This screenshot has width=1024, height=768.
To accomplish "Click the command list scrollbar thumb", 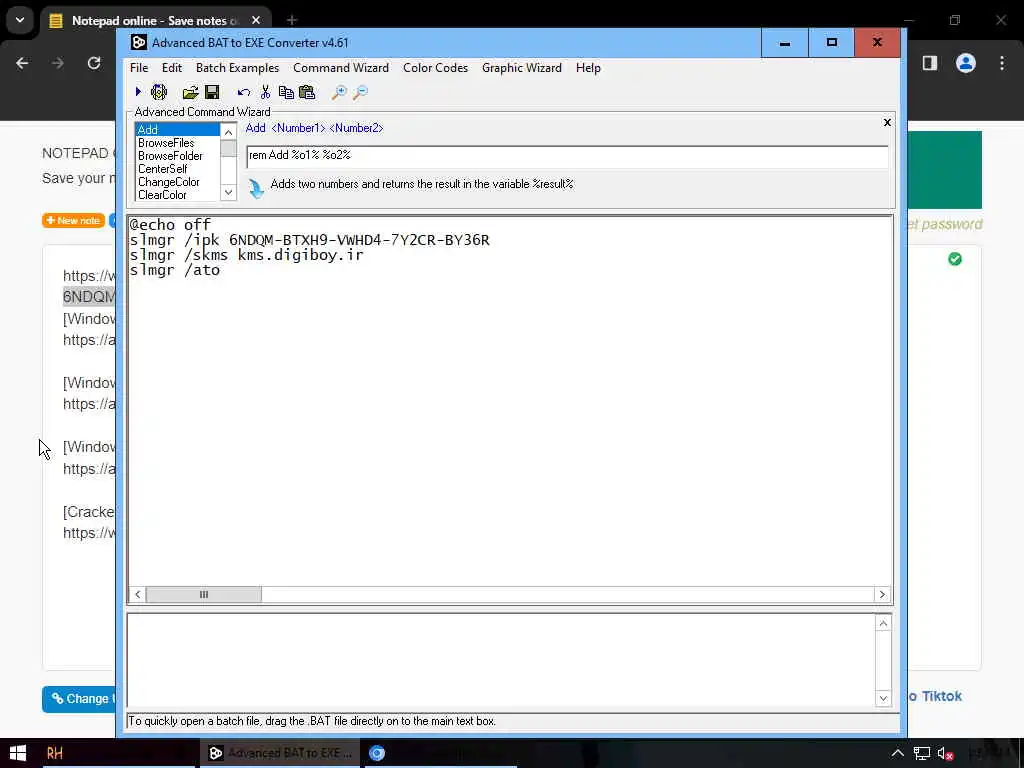I will click(228, 149).
